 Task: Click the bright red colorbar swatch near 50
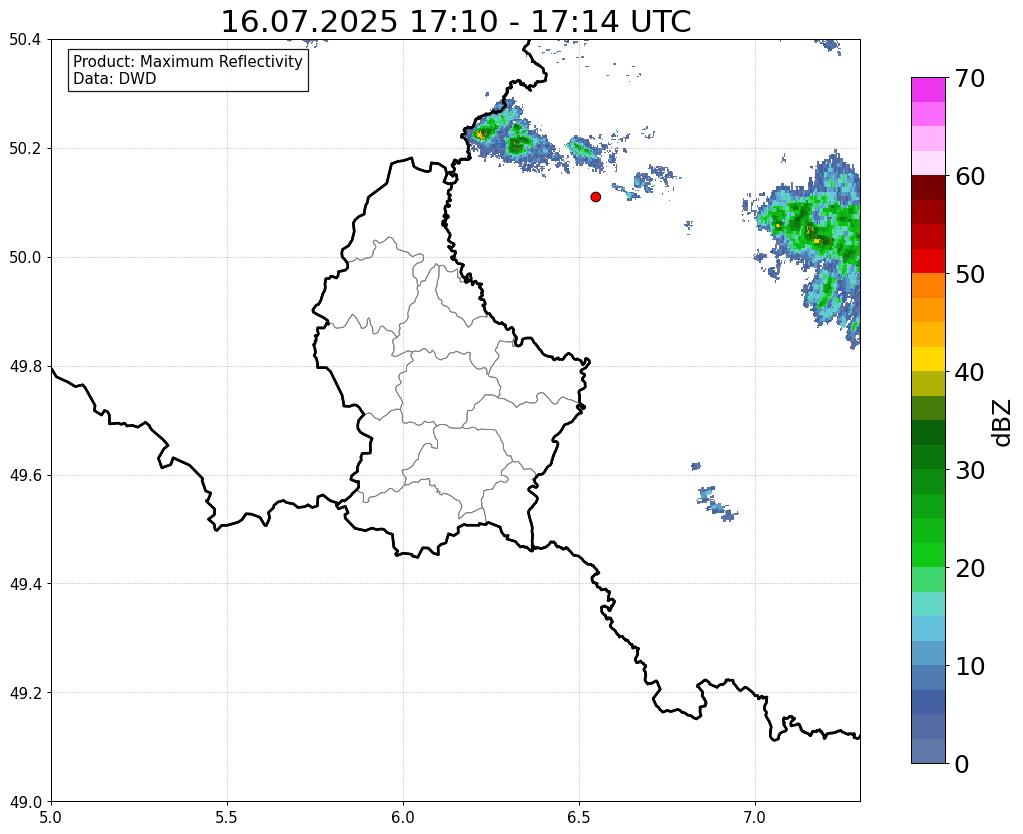click(x=928, y=261)
